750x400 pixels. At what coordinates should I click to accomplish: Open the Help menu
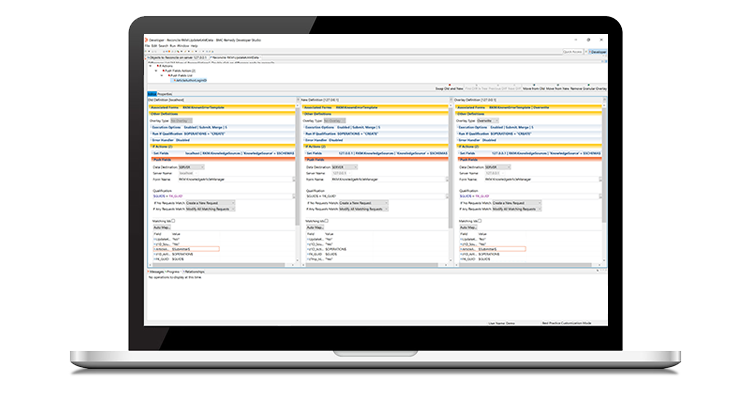pyautogui.click(x=194, y=46)
